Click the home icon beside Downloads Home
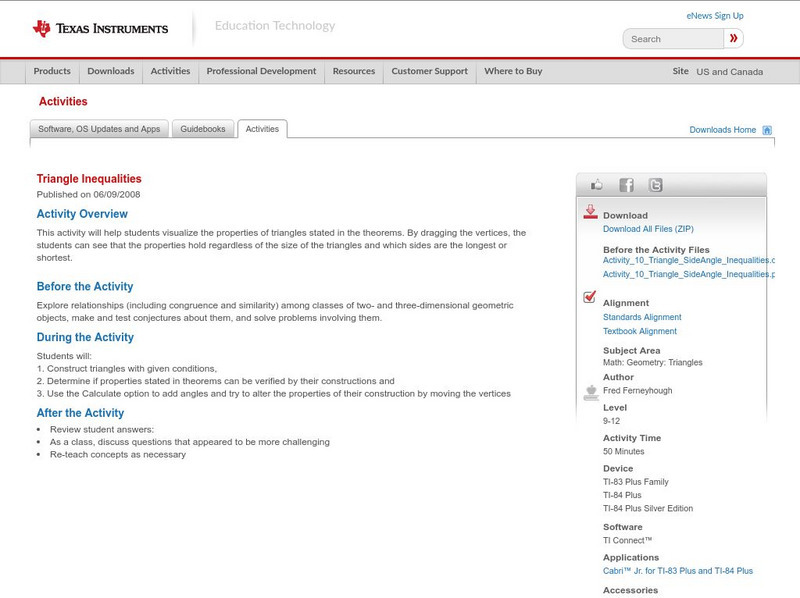The height and width of the screenshot is (598, 800). pyautogui.click(x=767, y=130)
